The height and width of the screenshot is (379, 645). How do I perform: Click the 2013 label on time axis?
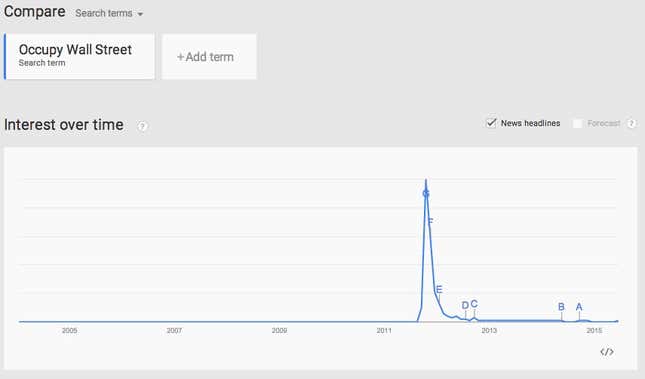pos(489,330)
